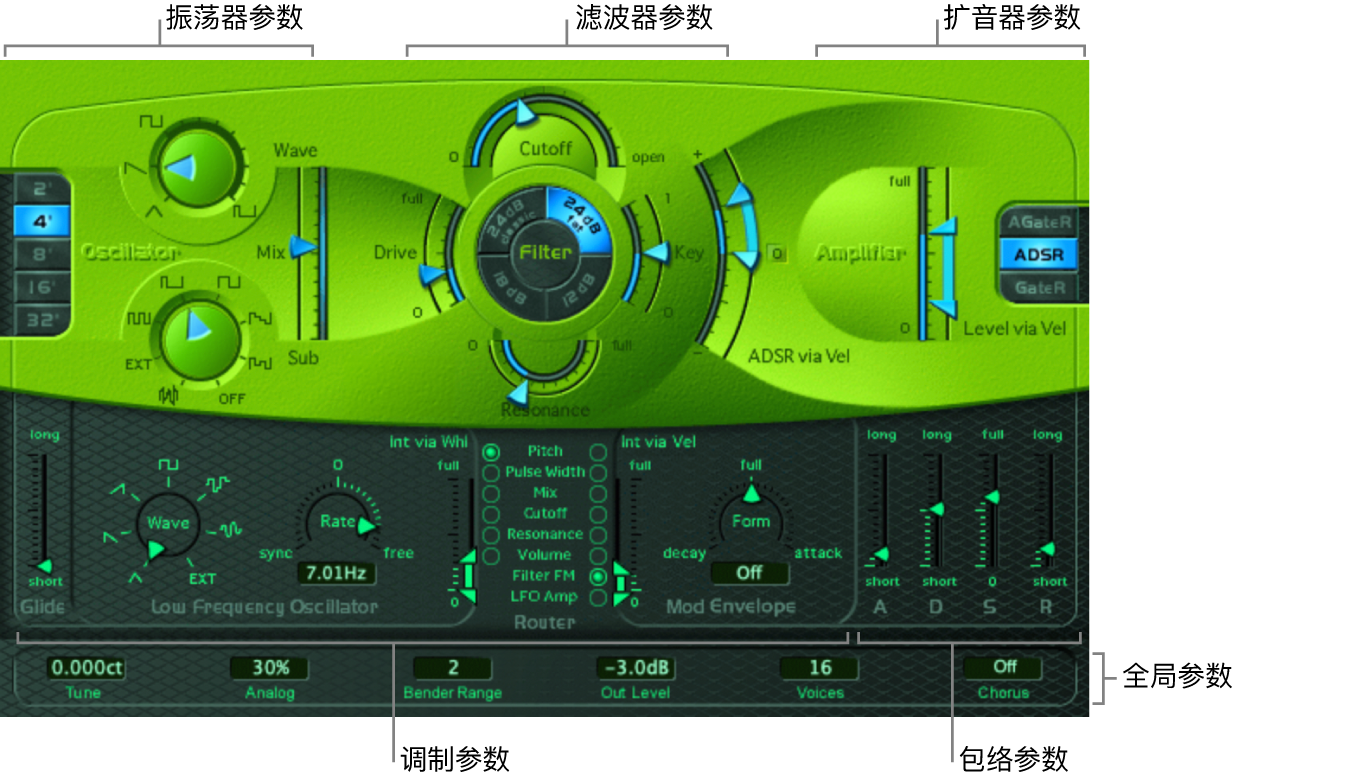Click the Sustain (S) envelope slider handle
Screen dimensions: 1370x779
[x=992, y=497]
